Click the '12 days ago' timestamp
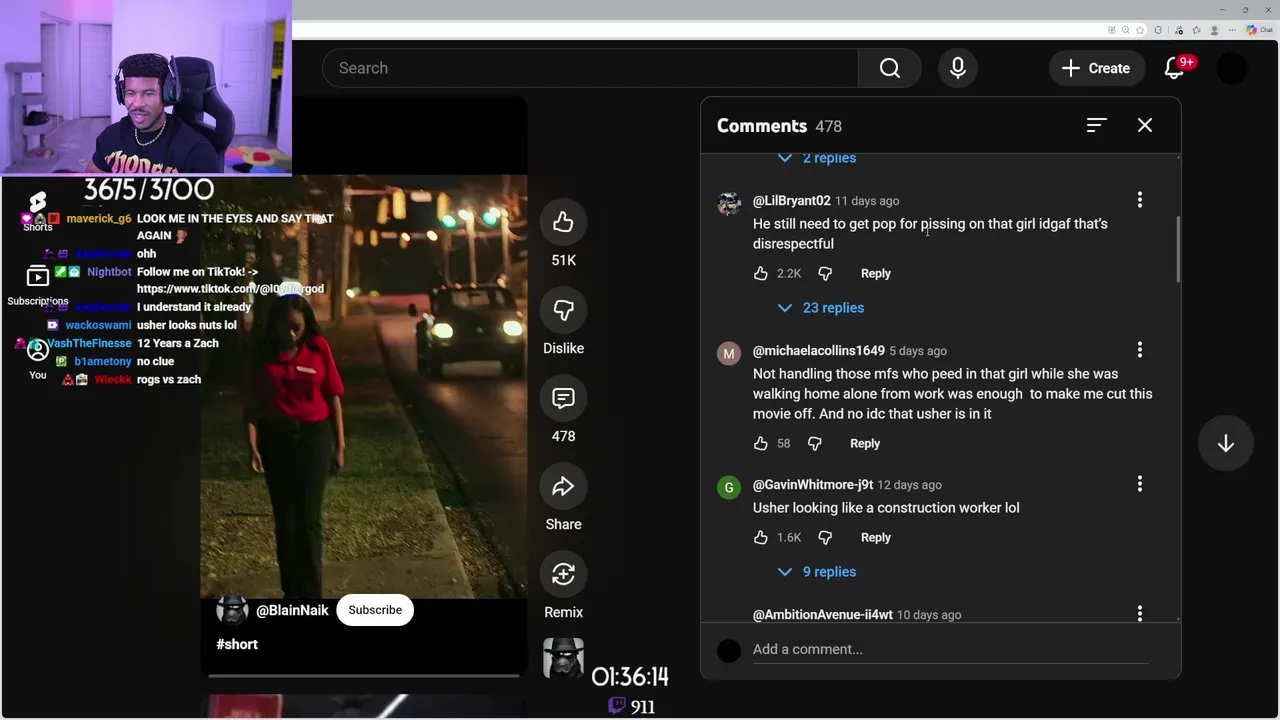The height and width of the screenshot is (720, 1280). (909, 485)
